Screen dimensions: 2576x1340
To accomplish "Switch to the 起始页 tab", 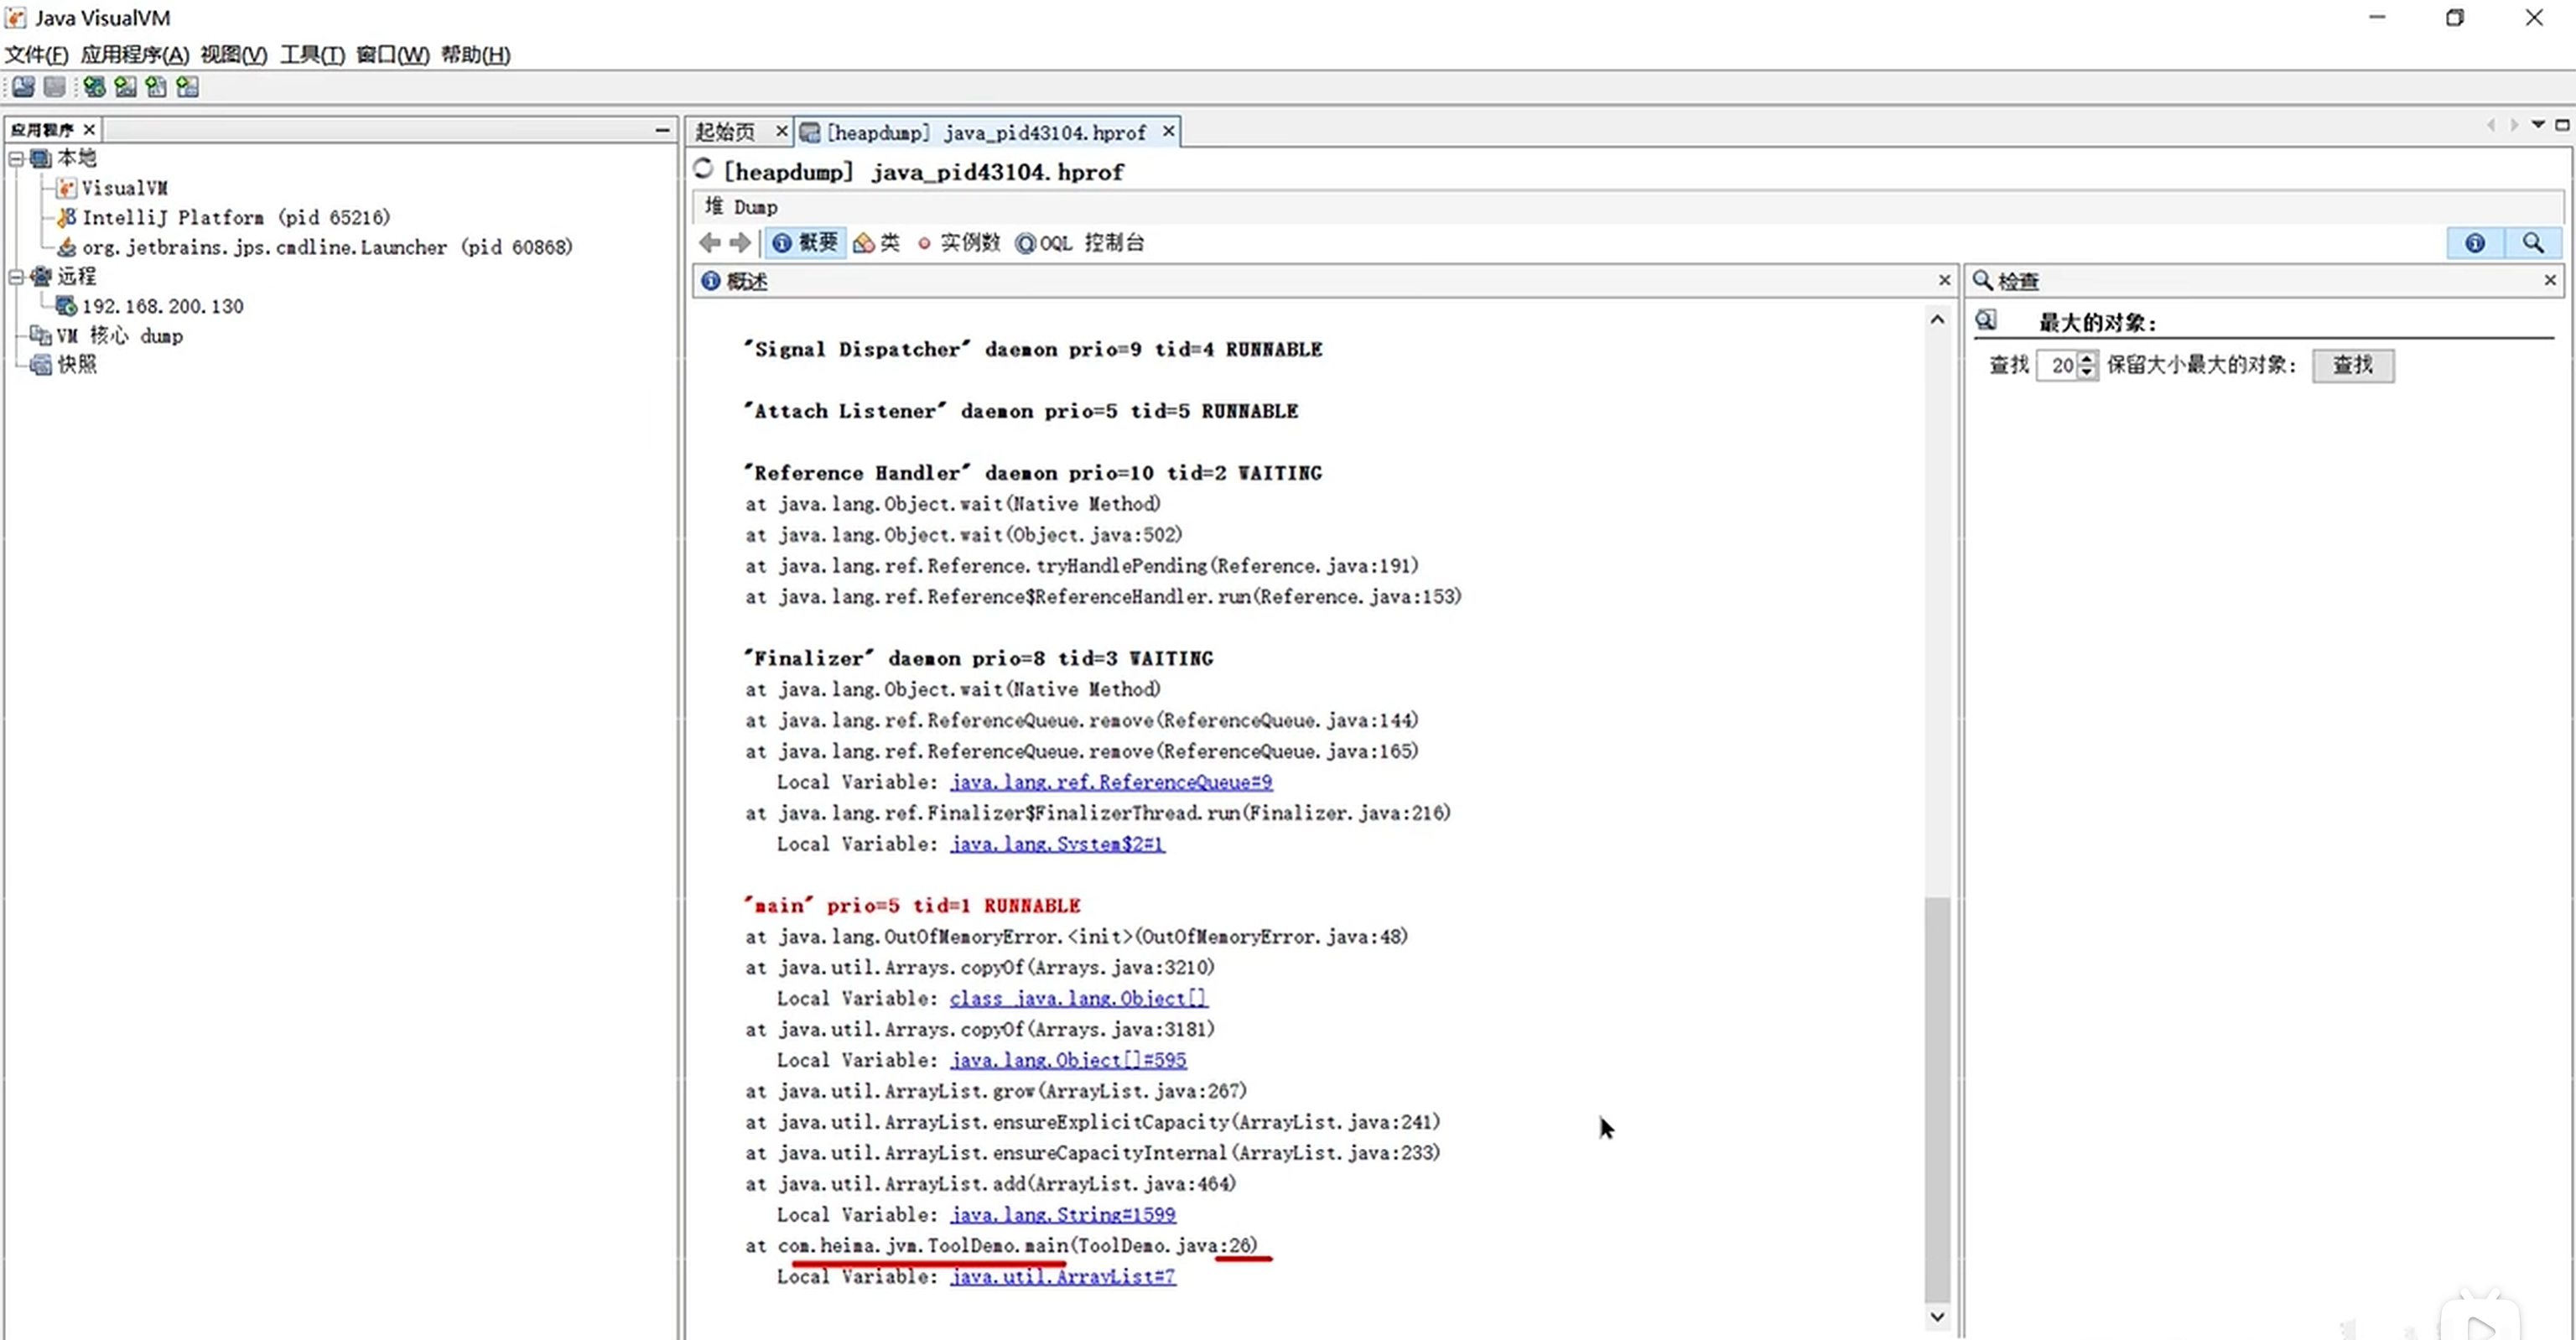I will coord(725,132).
